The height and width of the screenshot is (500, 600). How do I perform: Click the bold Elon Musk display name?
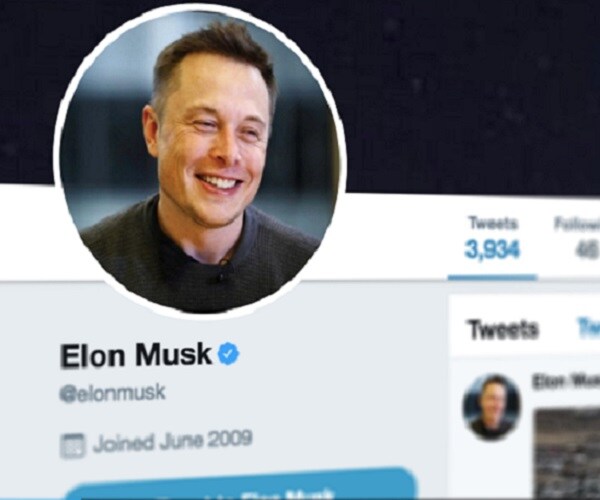[136, 355]
